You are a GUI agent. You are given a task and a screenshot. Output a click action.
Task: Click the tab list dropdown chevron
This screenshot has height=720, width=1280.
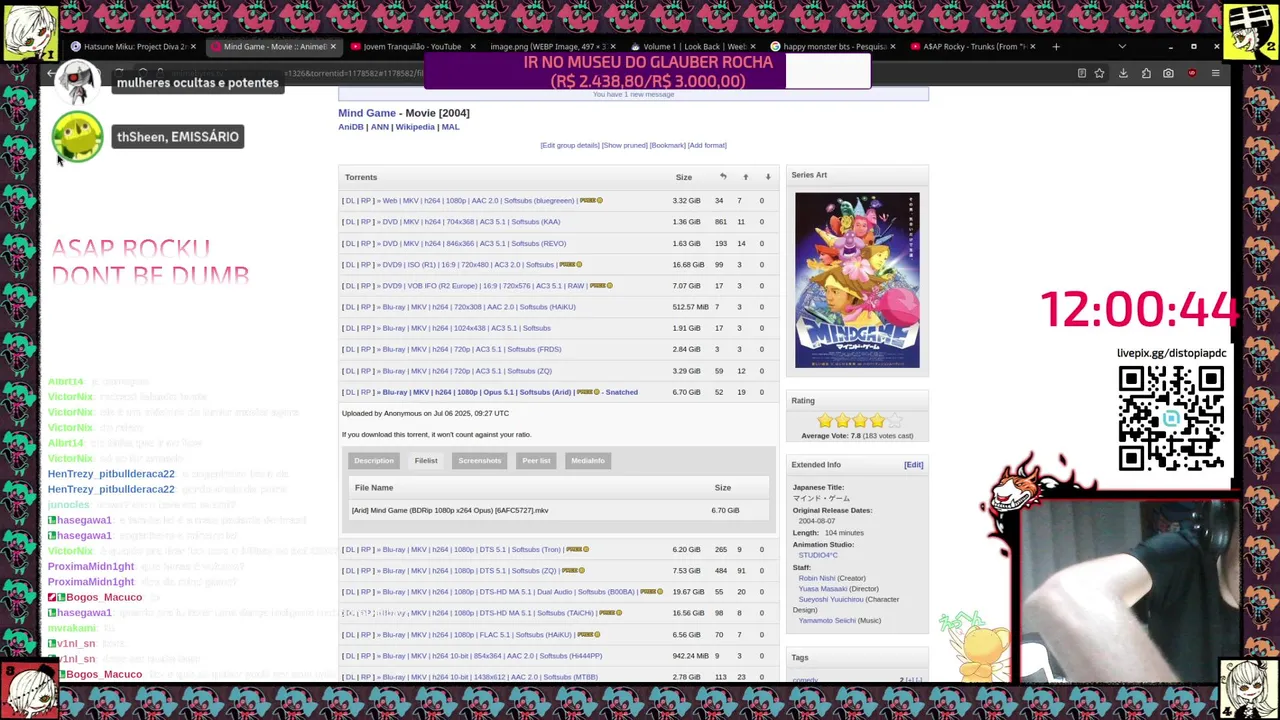1121,46
